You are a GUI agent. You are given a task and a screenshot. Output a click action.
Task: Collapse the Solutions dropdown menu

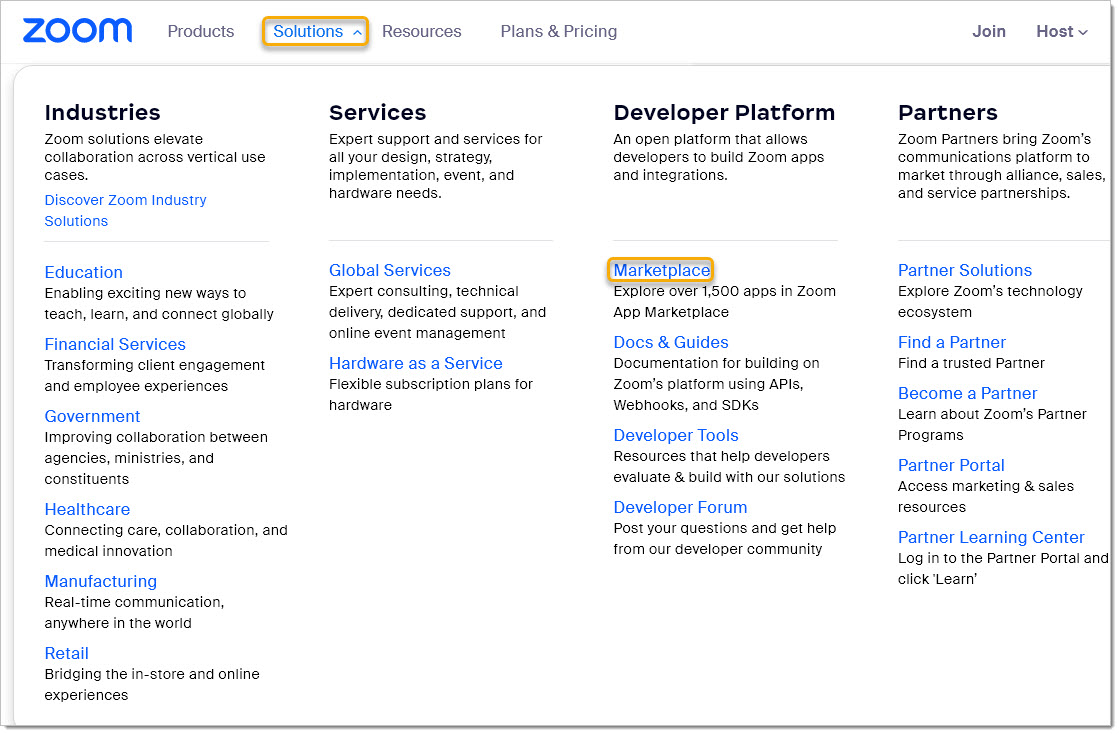tap(315, 32)
